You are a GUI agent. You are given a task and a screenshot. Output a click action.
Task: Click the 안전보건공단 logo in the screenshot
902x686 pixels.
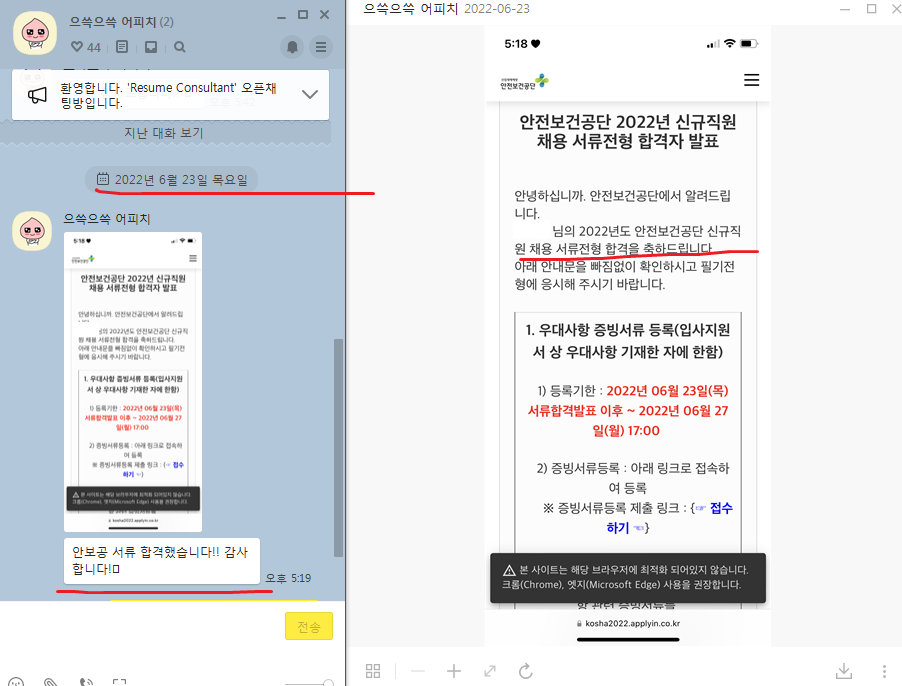tap(524, 82)
